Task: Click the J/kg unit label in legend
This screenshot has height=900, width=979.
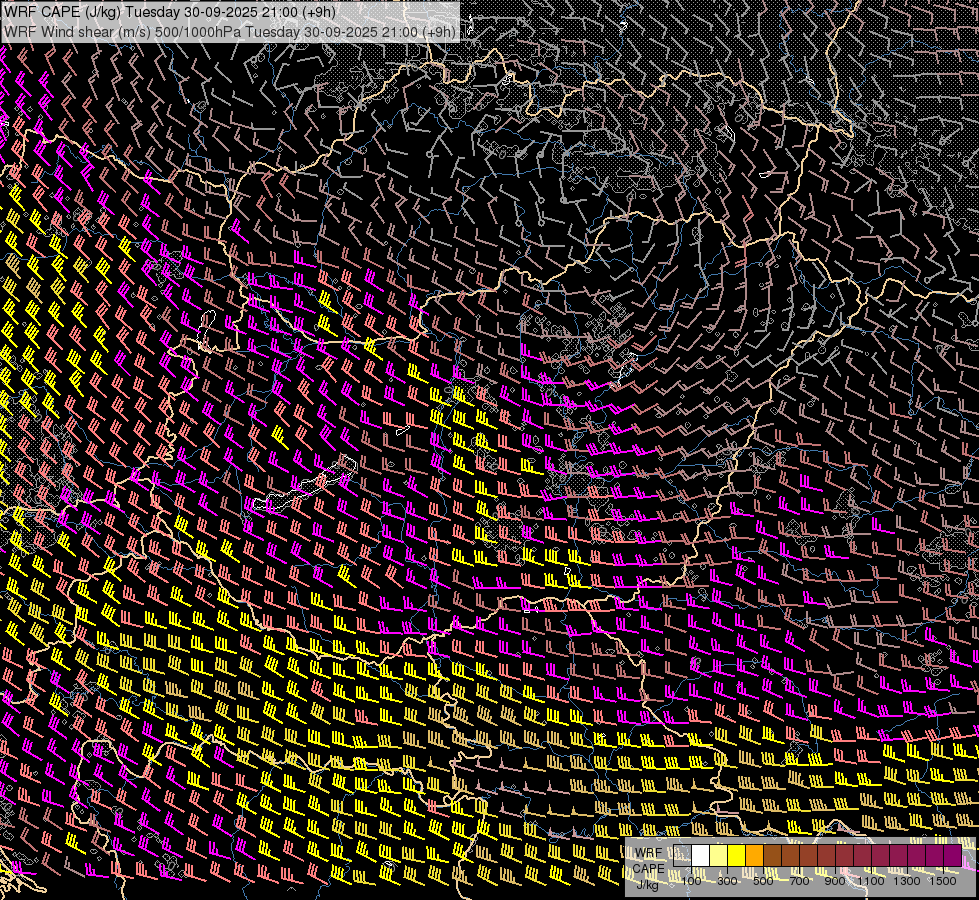Action: pos(647,883)
